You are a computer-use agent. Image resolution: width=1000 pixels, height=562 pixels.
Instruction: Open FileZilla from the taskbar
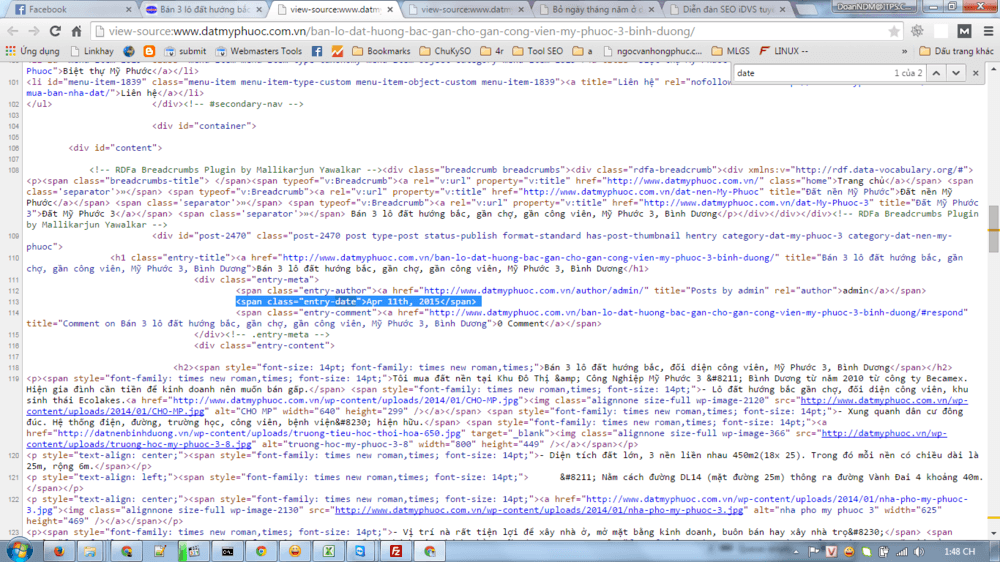(395, 551)
